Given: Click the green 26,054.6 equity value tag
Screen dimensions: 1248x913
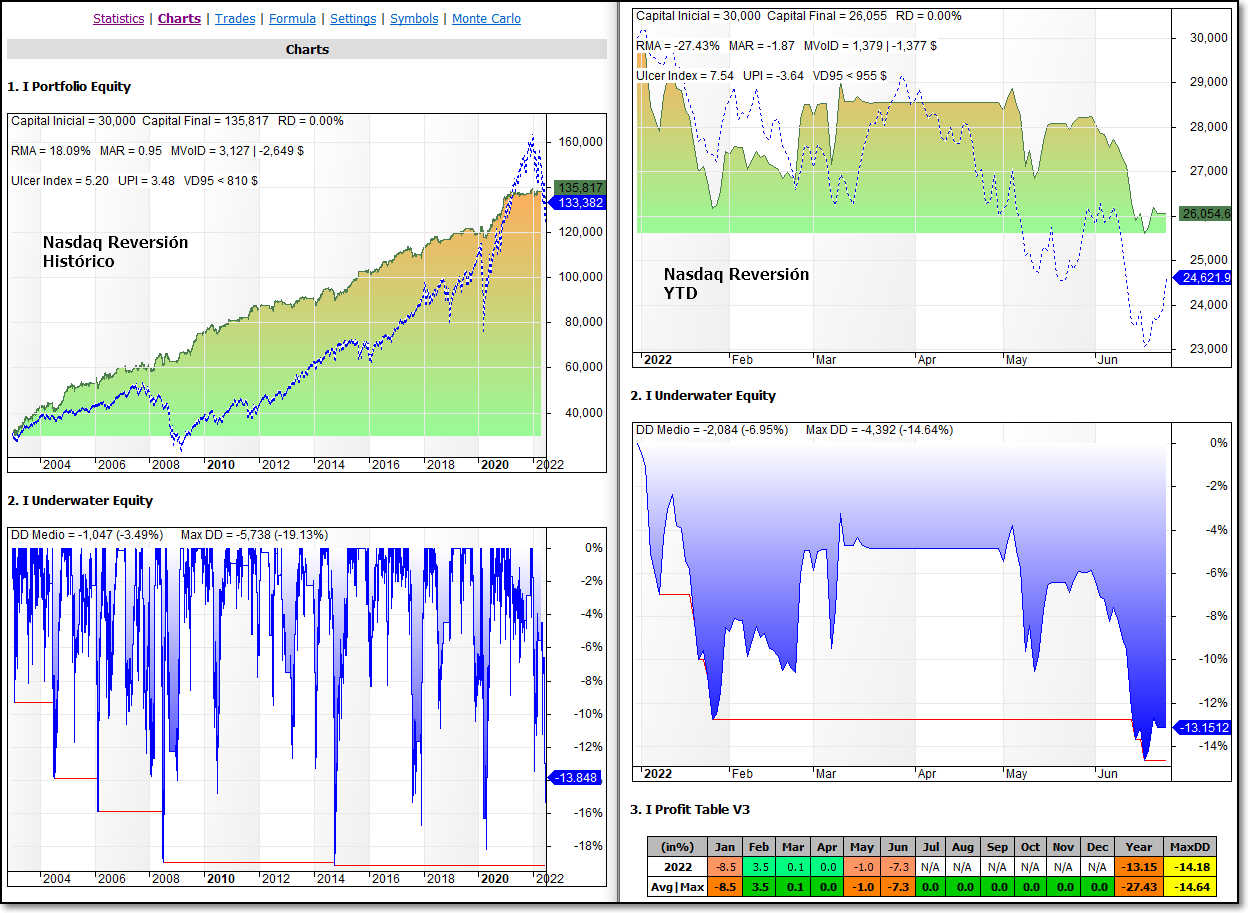Looking at the screenshot, I should pyautogui.click(x=1206, y=213).
